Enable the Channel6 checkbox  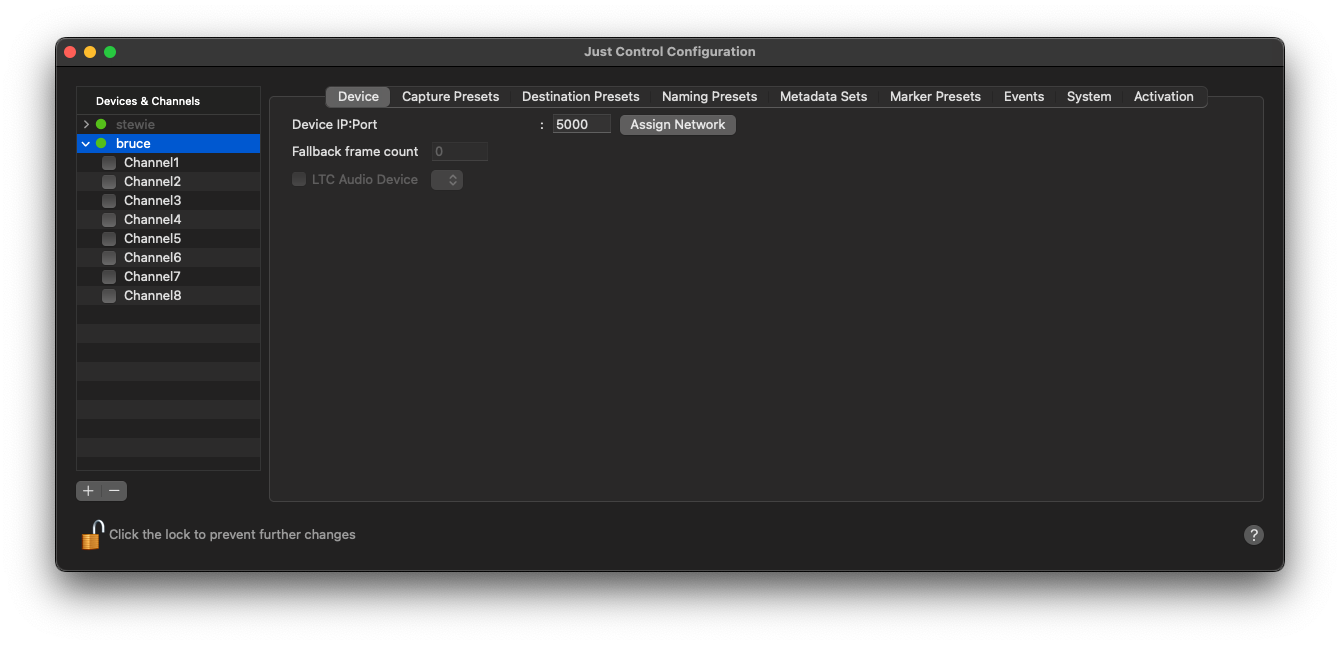[109, 258]
